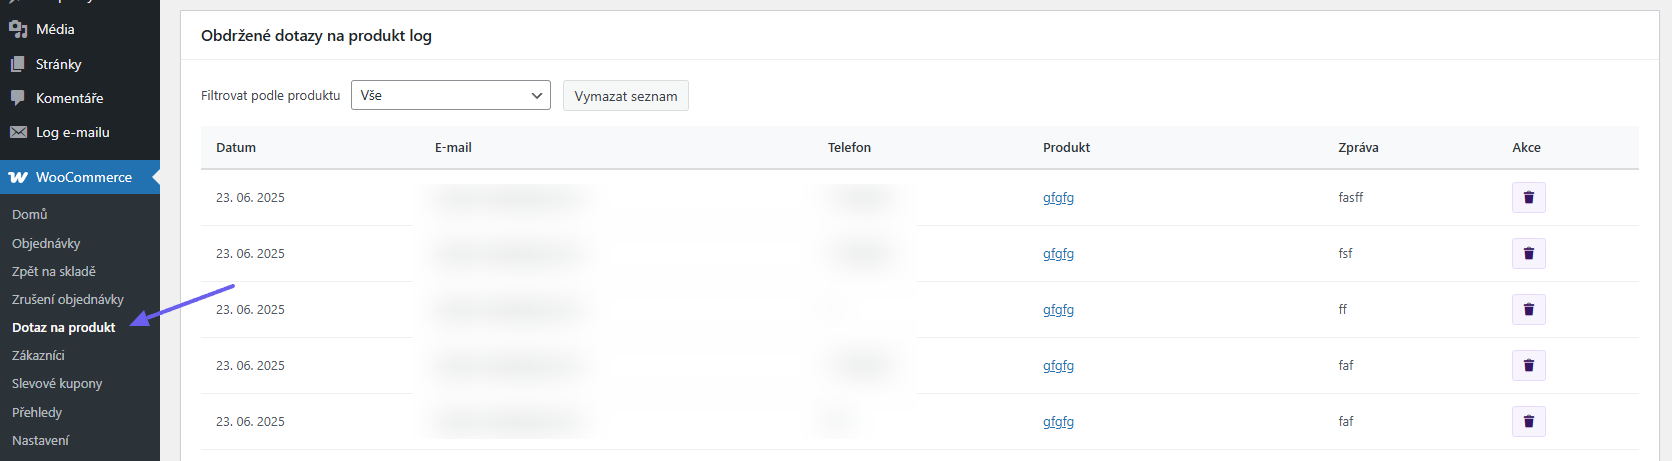Open gfgfg product link in fsf row
This screenshot has width=1672, height=461.
(1058, 253)
